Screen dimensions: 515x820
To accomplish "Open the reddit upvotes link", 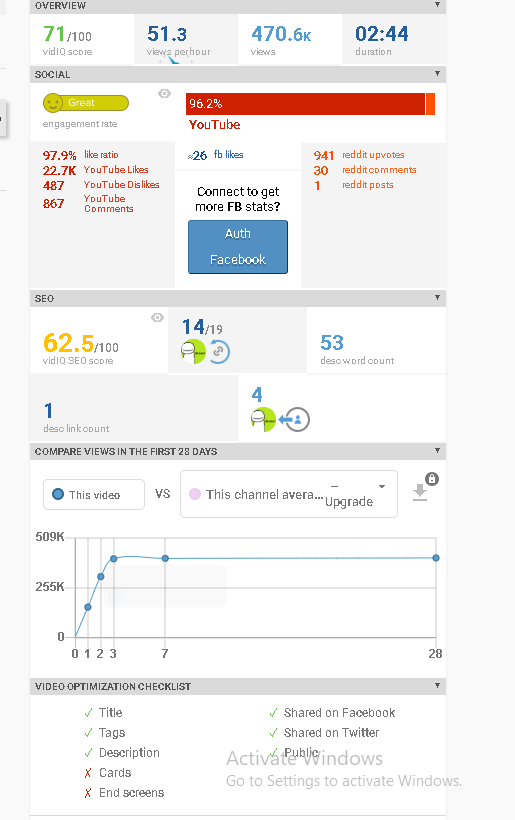I will click(373, 155).
